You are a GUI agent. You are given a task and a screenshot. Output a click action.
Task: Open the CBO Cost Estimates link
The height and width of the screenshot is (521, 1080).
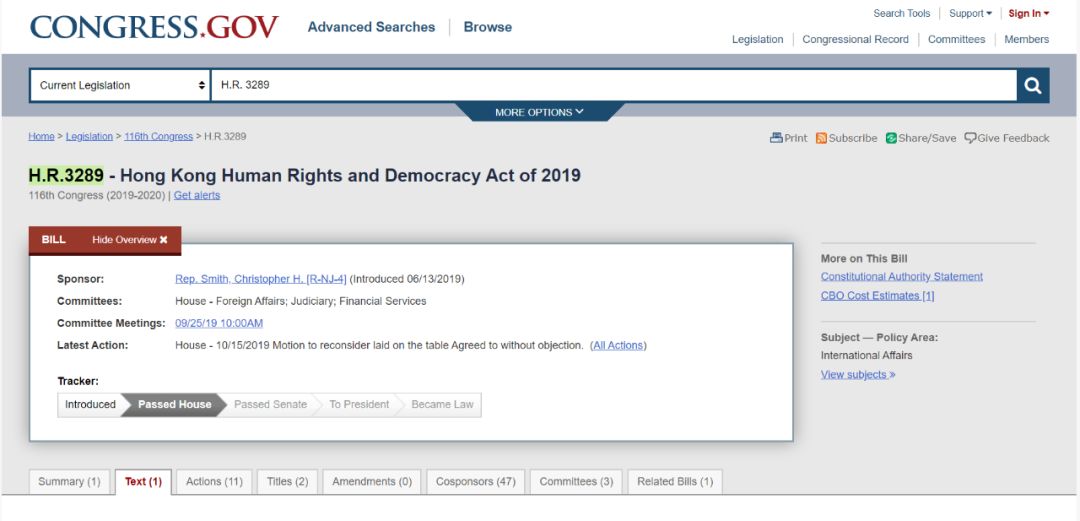(877, 296)
